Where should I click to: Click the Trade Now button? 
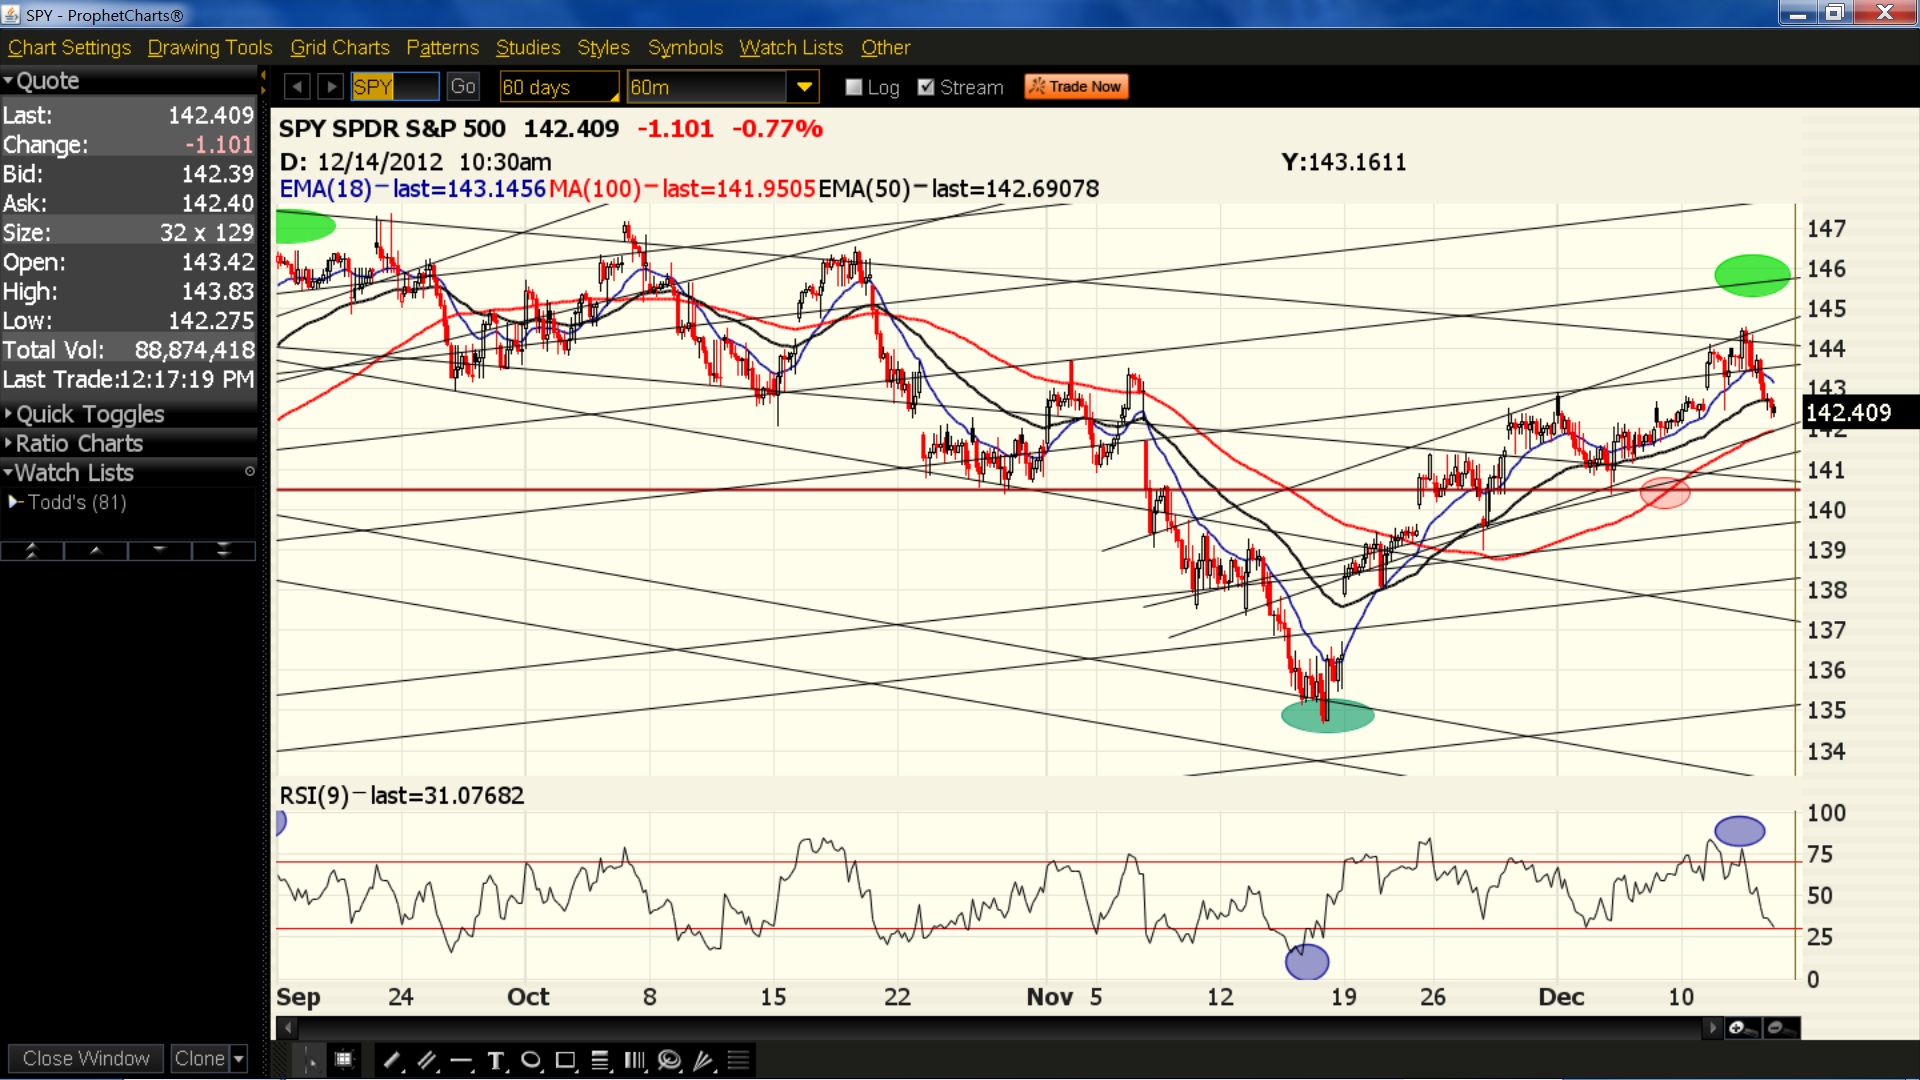[1076, 87]
